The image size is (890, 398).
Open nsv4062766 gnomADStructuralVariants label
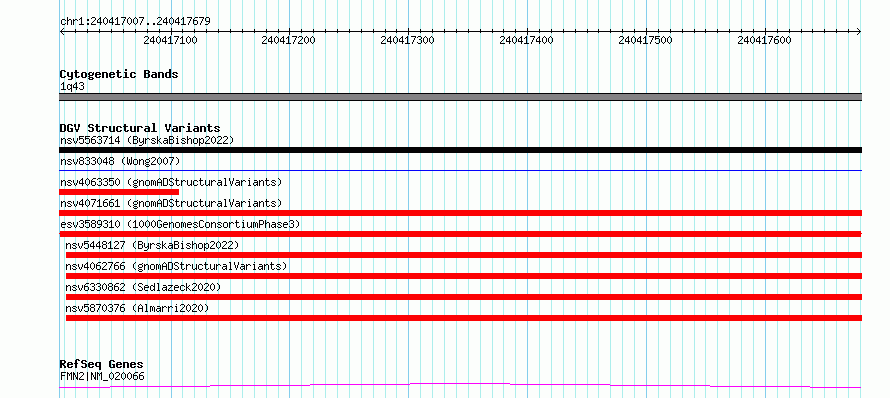177,266
